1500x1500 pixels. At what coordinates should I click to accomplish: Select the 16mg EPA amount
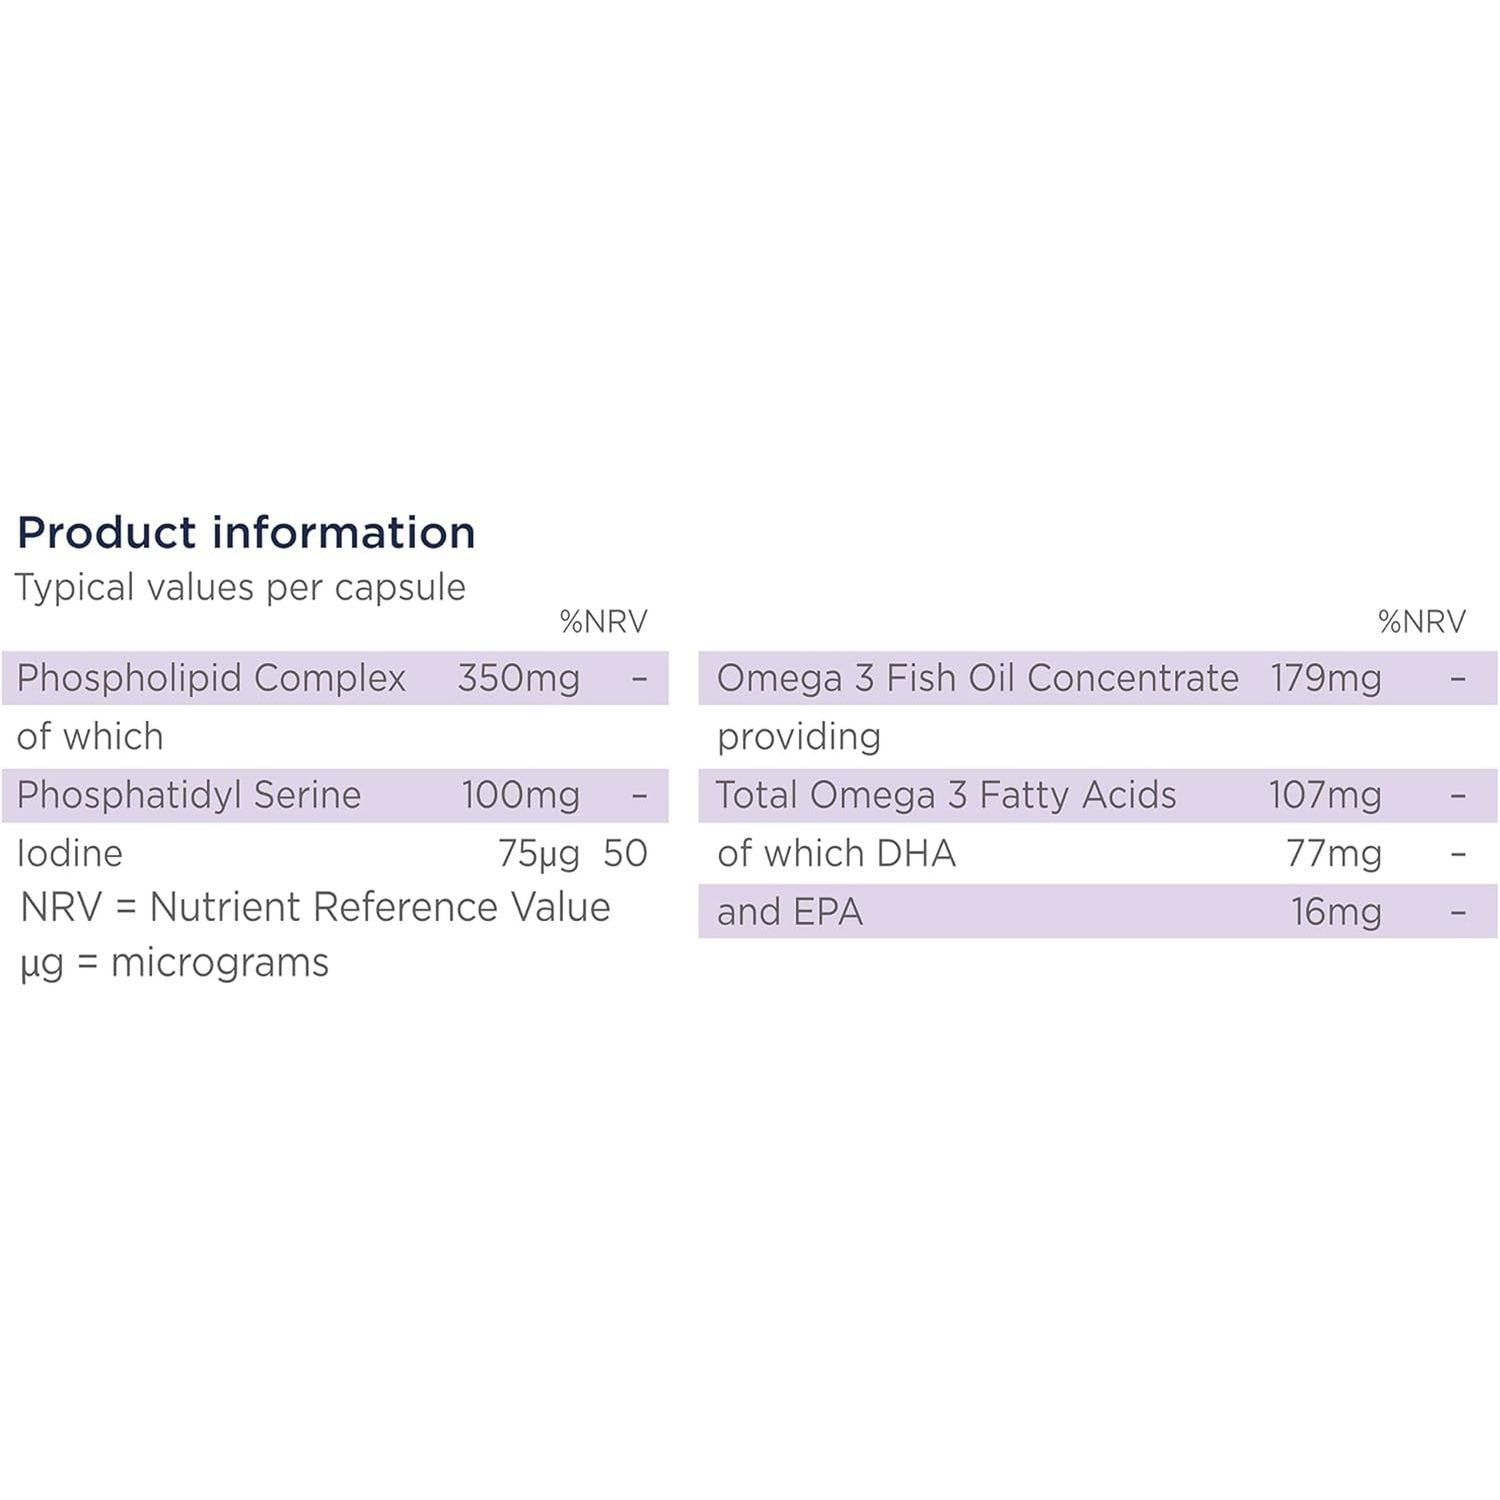1335,912
